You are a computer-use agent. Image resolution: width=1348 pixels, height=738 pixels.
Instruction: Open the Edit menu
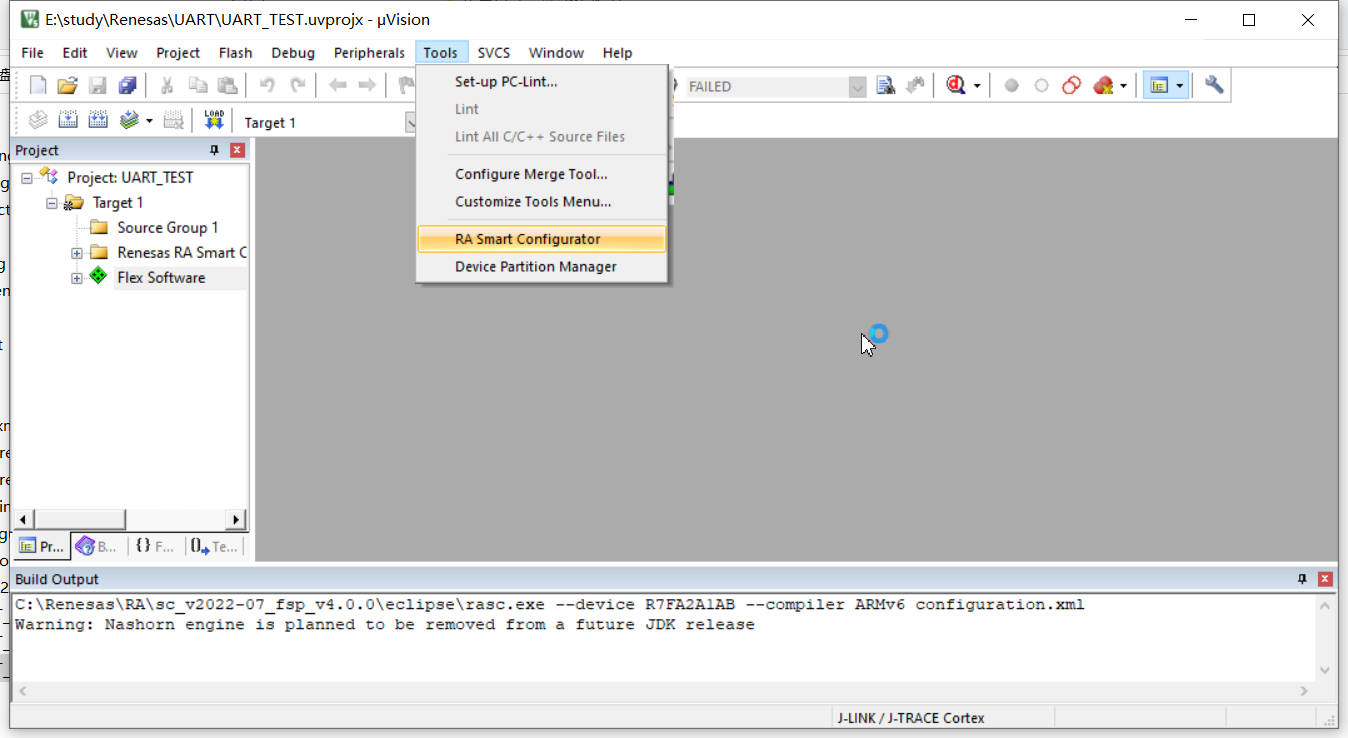pyautogui.click(x=75, y=53)
